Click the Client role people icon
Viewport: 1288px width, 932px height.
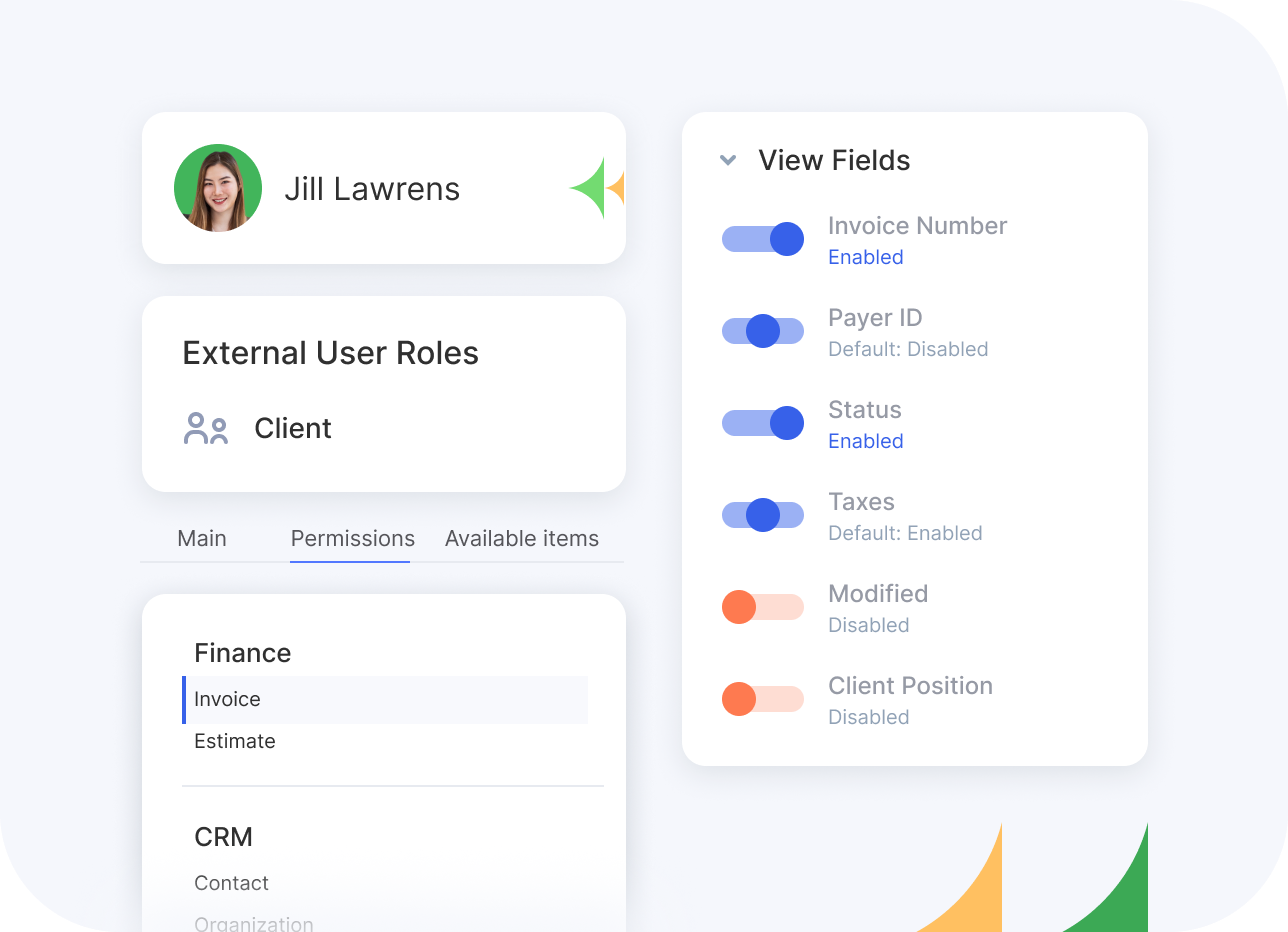[x=206, y=428]
